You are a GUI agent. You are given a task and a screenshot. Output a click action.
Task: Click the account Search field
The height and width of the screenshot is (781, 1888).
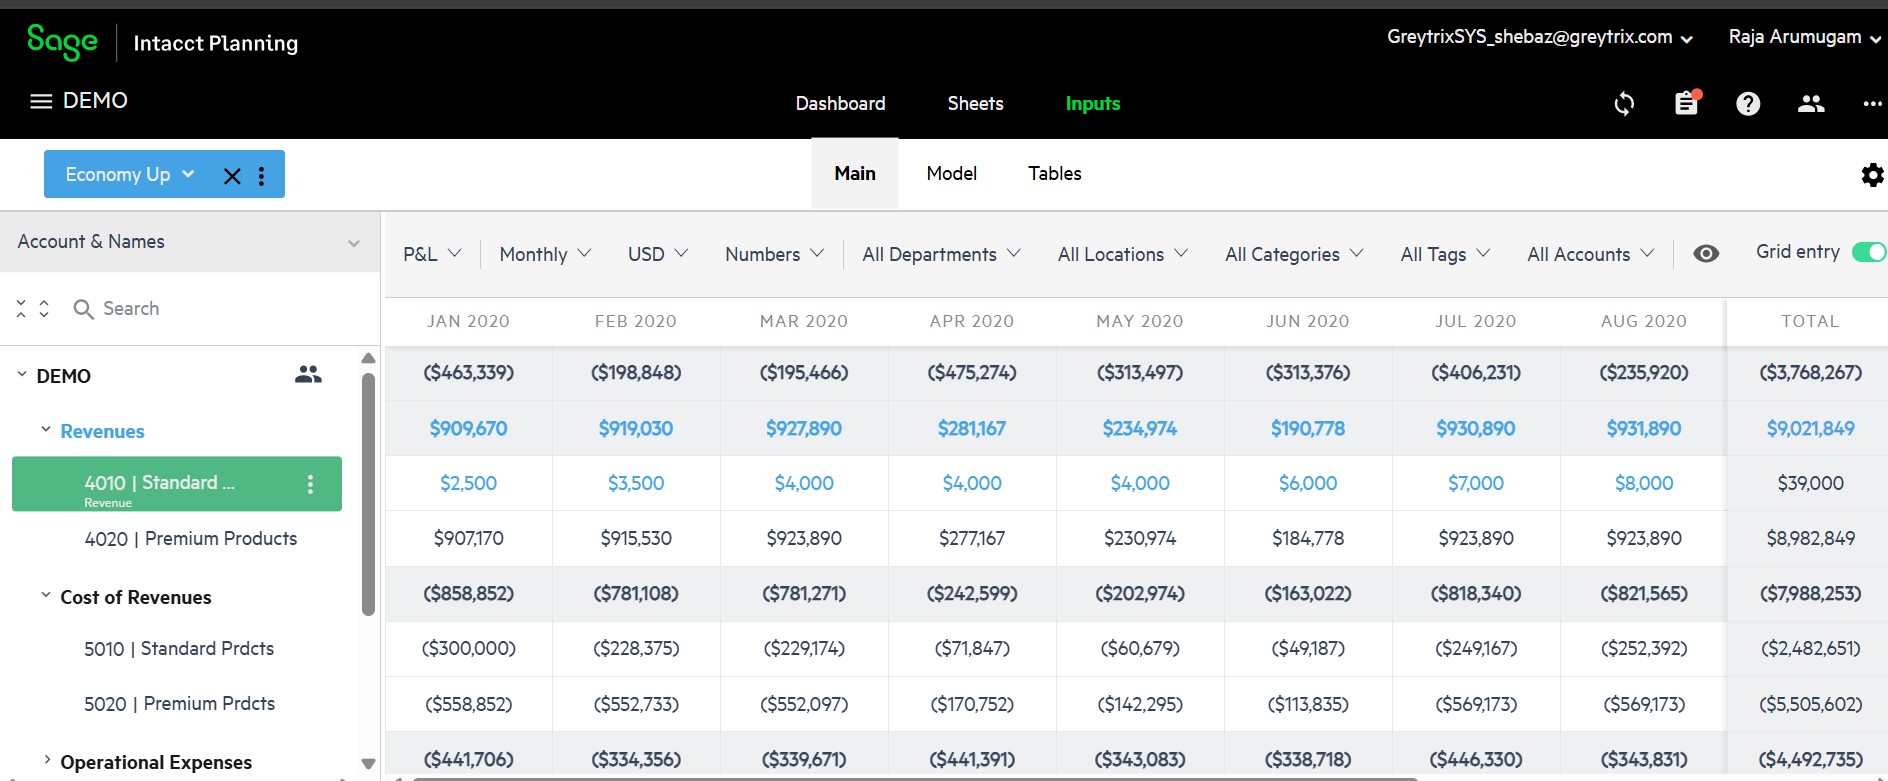tap(200, 309)
